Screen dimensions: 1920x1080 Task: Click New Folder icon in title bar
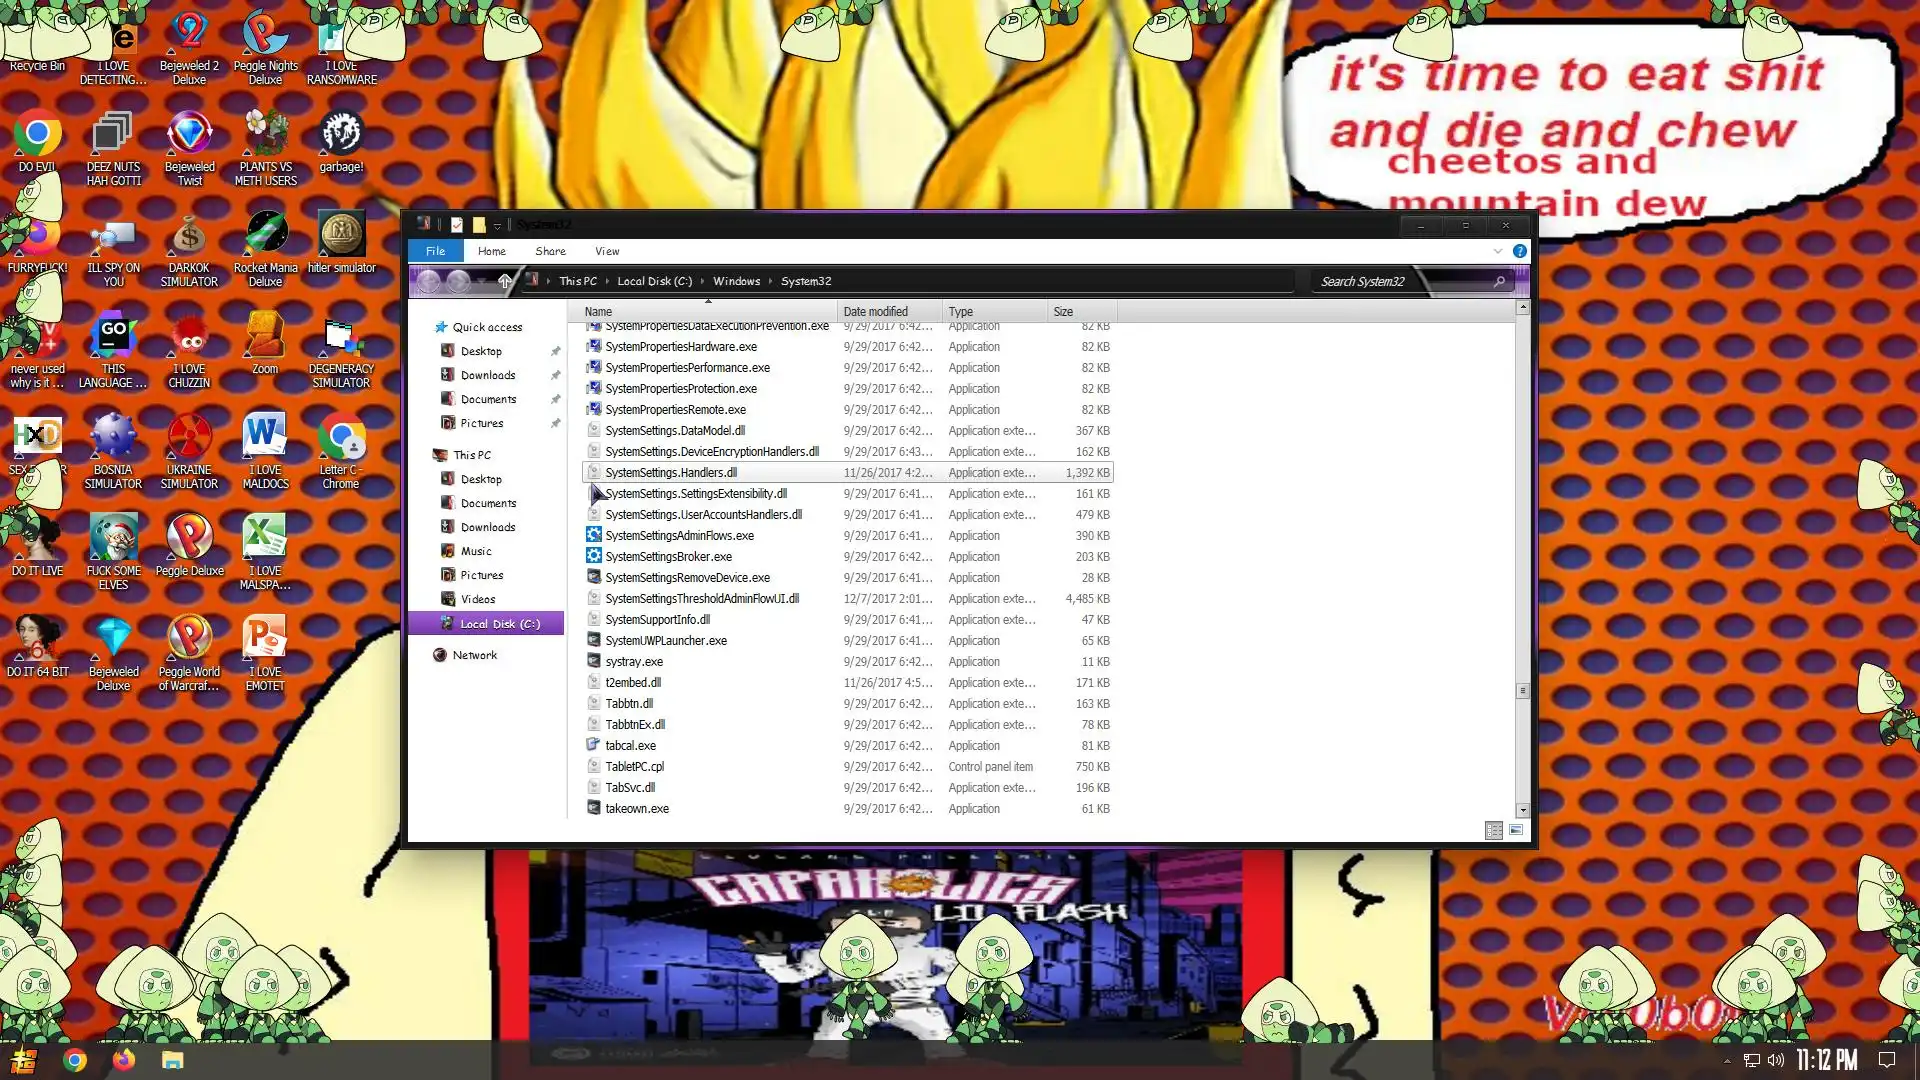(479, 224)
